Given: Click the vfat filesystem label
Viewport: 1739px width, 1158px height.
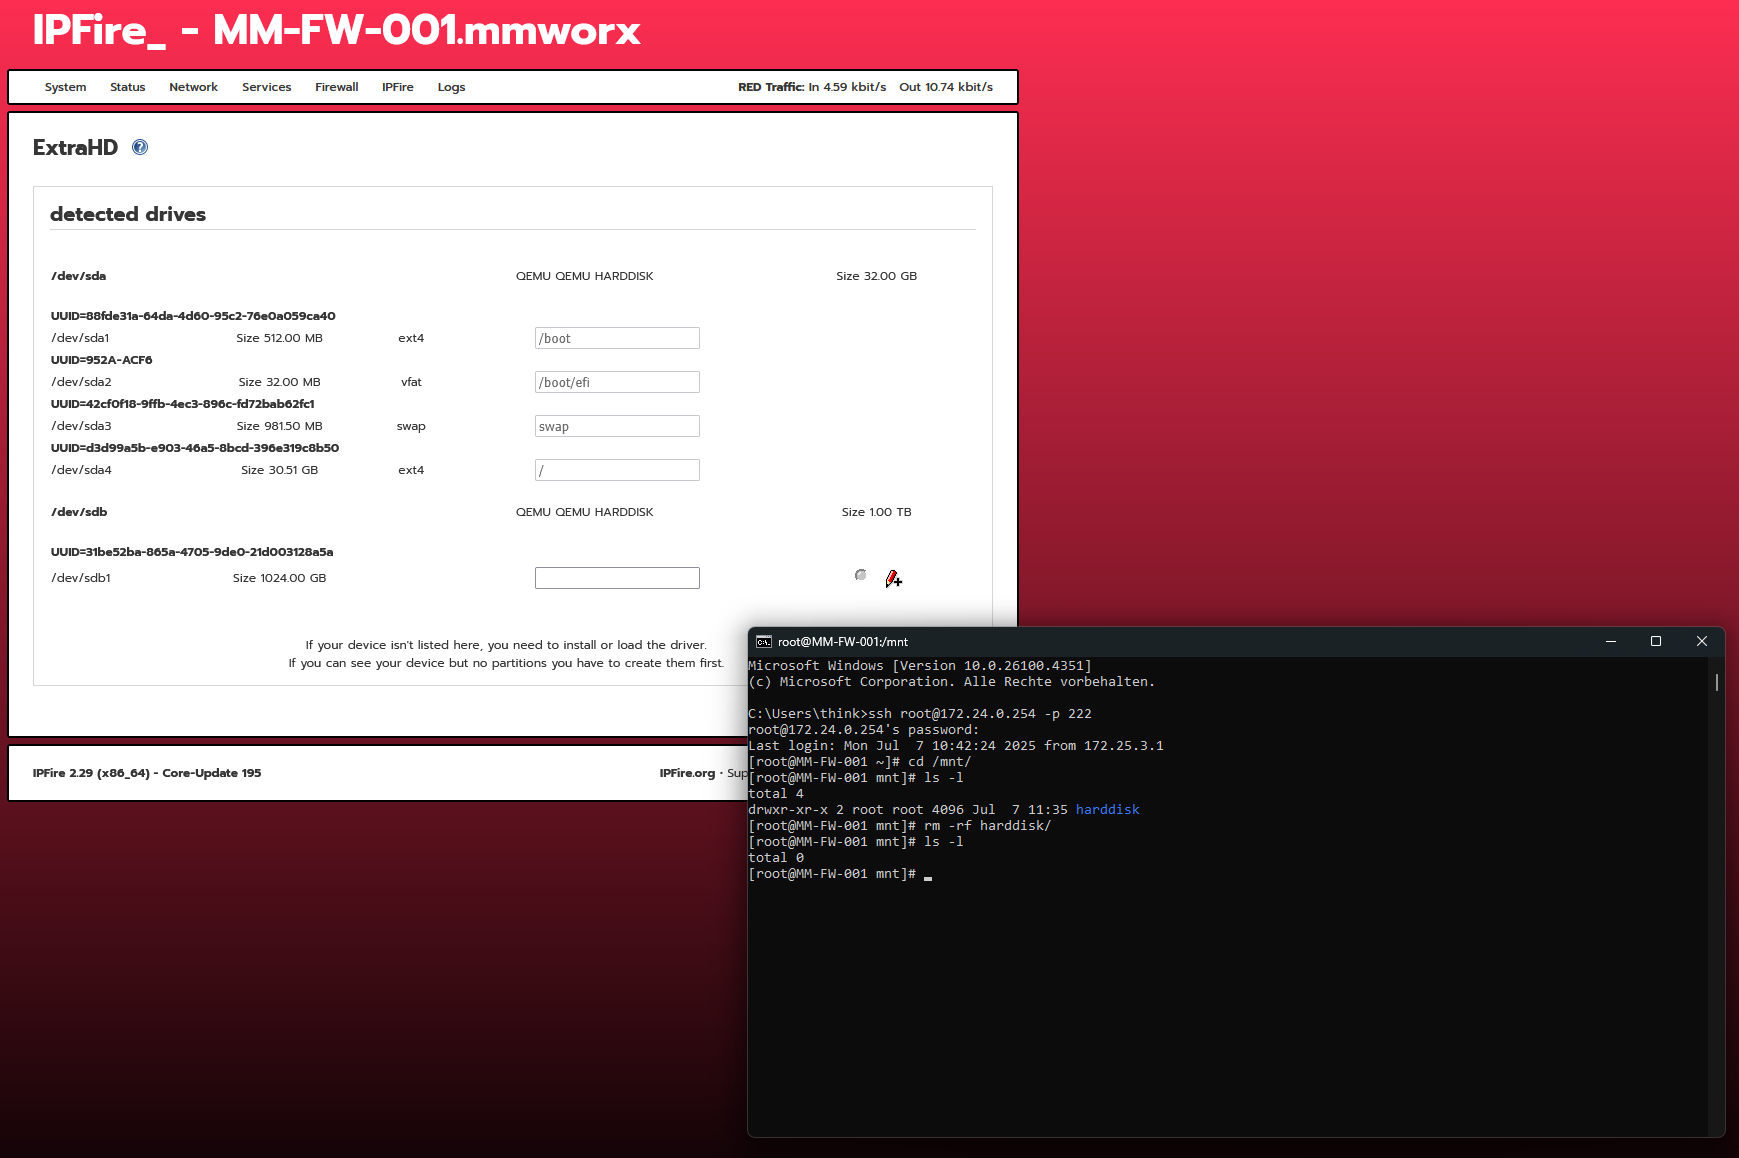Looking at the screenshot, I should 411,382.
